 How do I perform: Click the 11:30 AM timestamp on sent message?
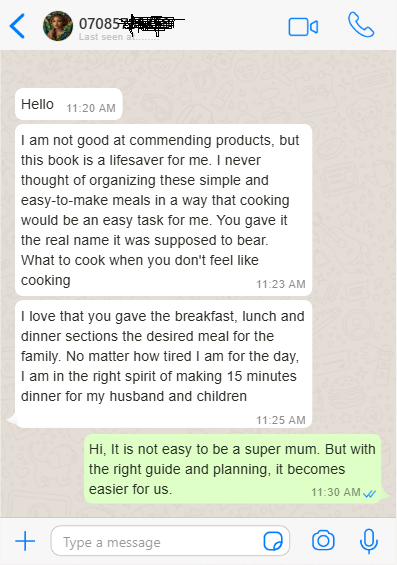click(336, 492)
